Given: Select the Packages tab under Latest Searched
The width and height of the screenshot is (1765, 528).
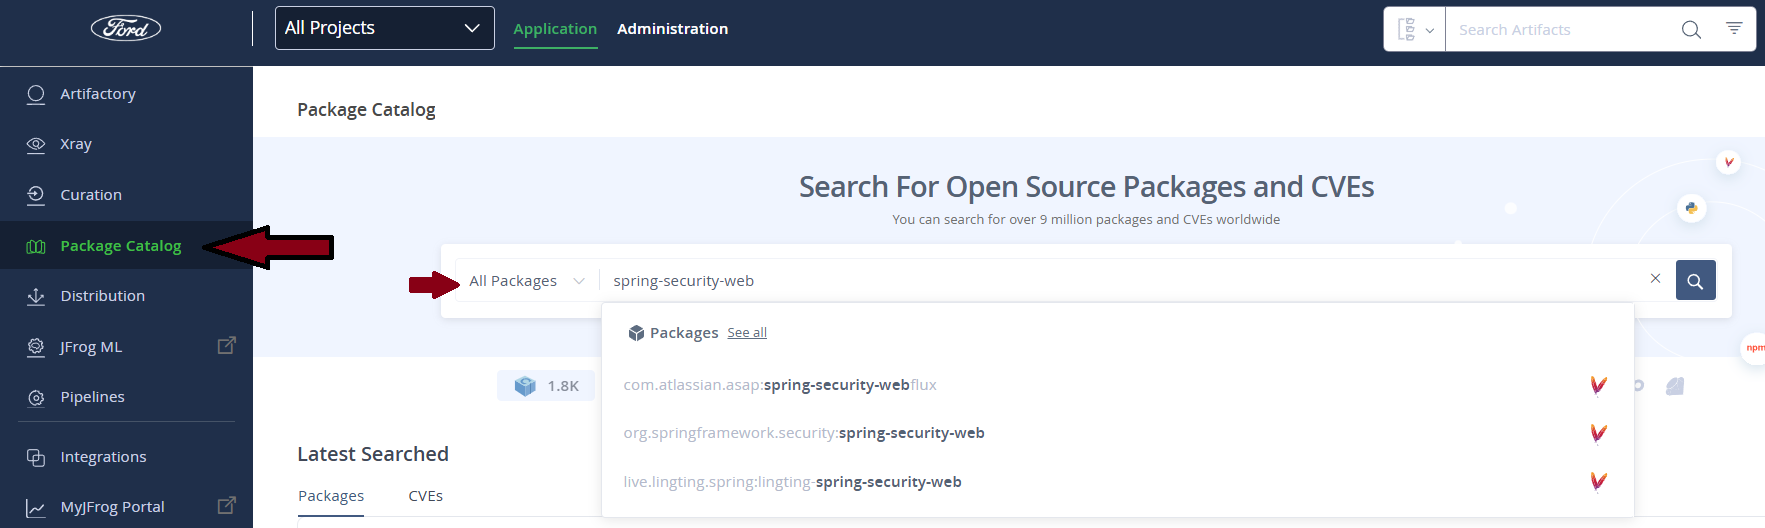Looking at the screenshot, I should pos(331,496).
